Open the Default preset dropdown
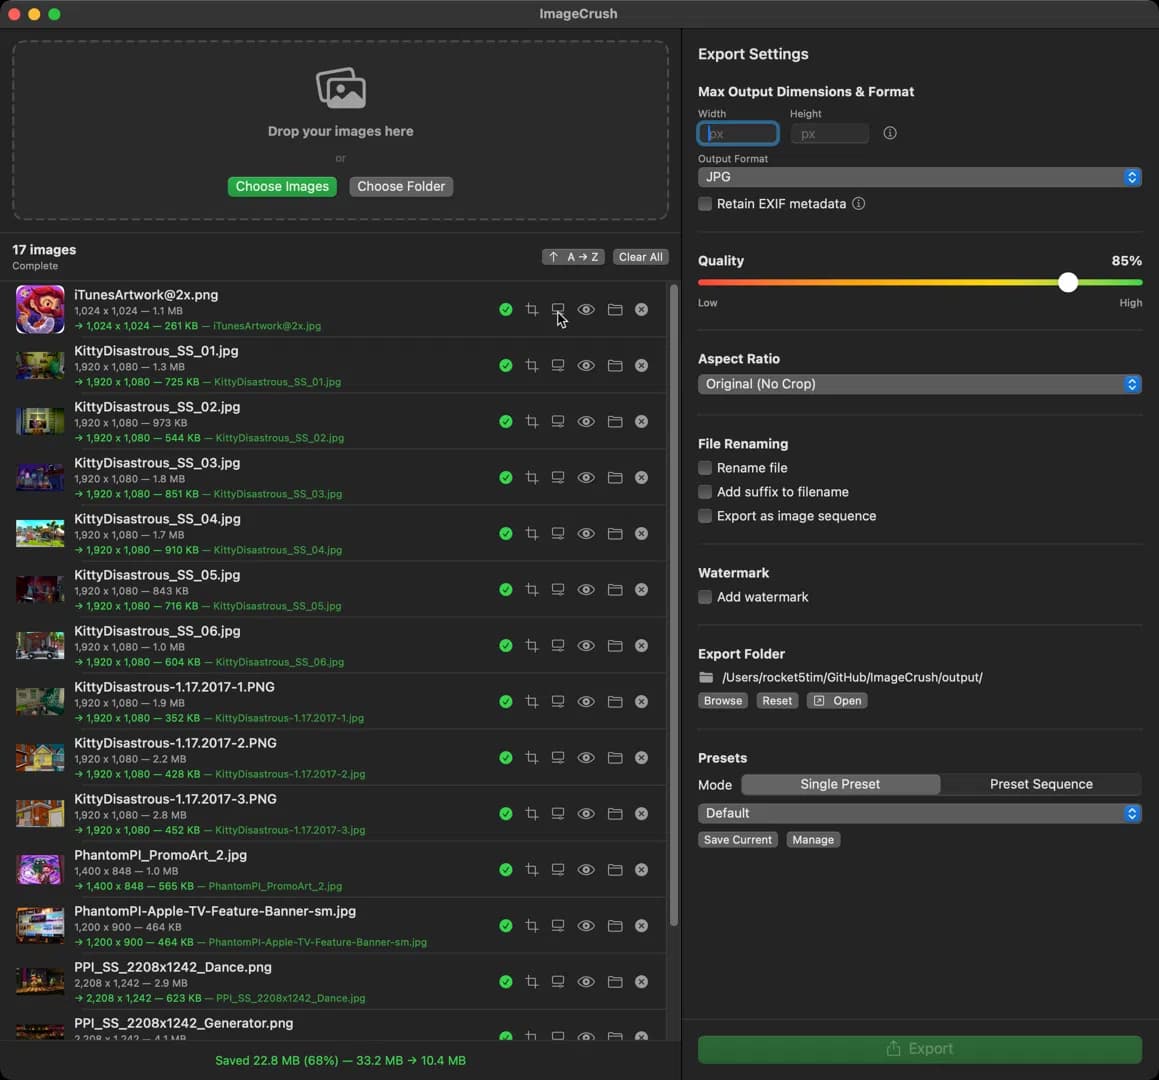1159x1080 pixels. 920,813
